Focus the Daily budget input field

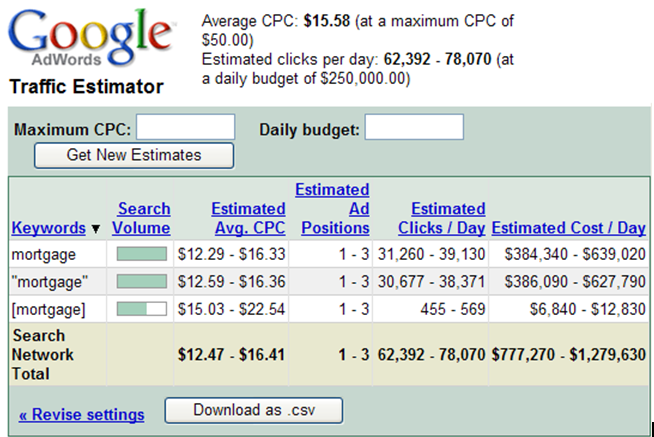[414, 127]
